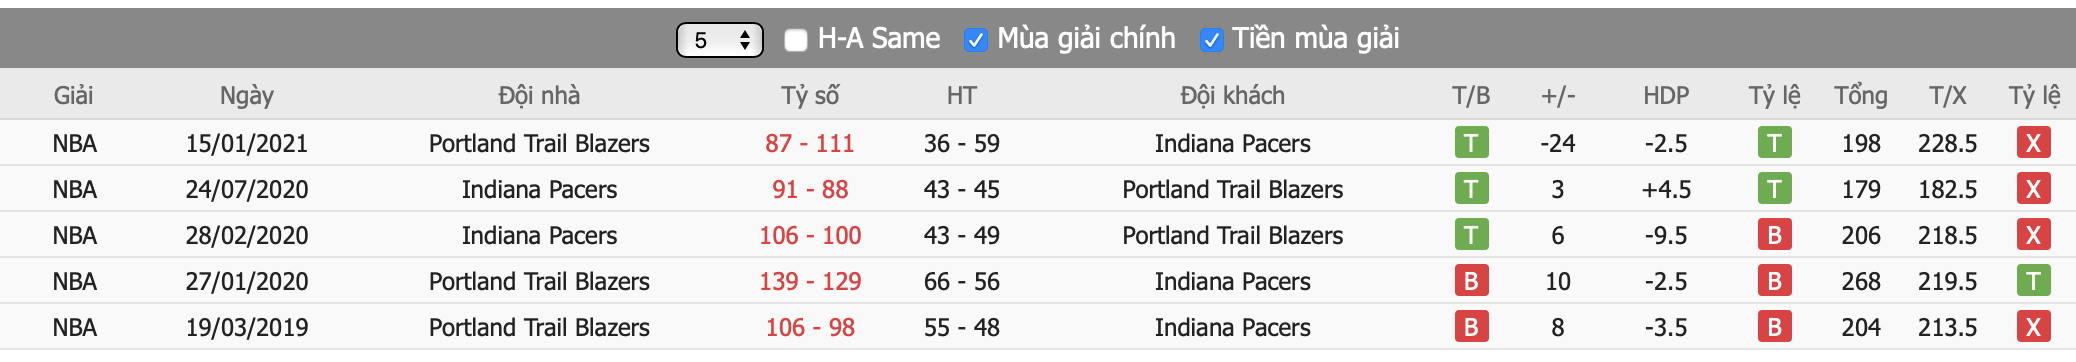
Task: Click the HDP column header
Action: pyautogui.click(x=1666, y=95)
